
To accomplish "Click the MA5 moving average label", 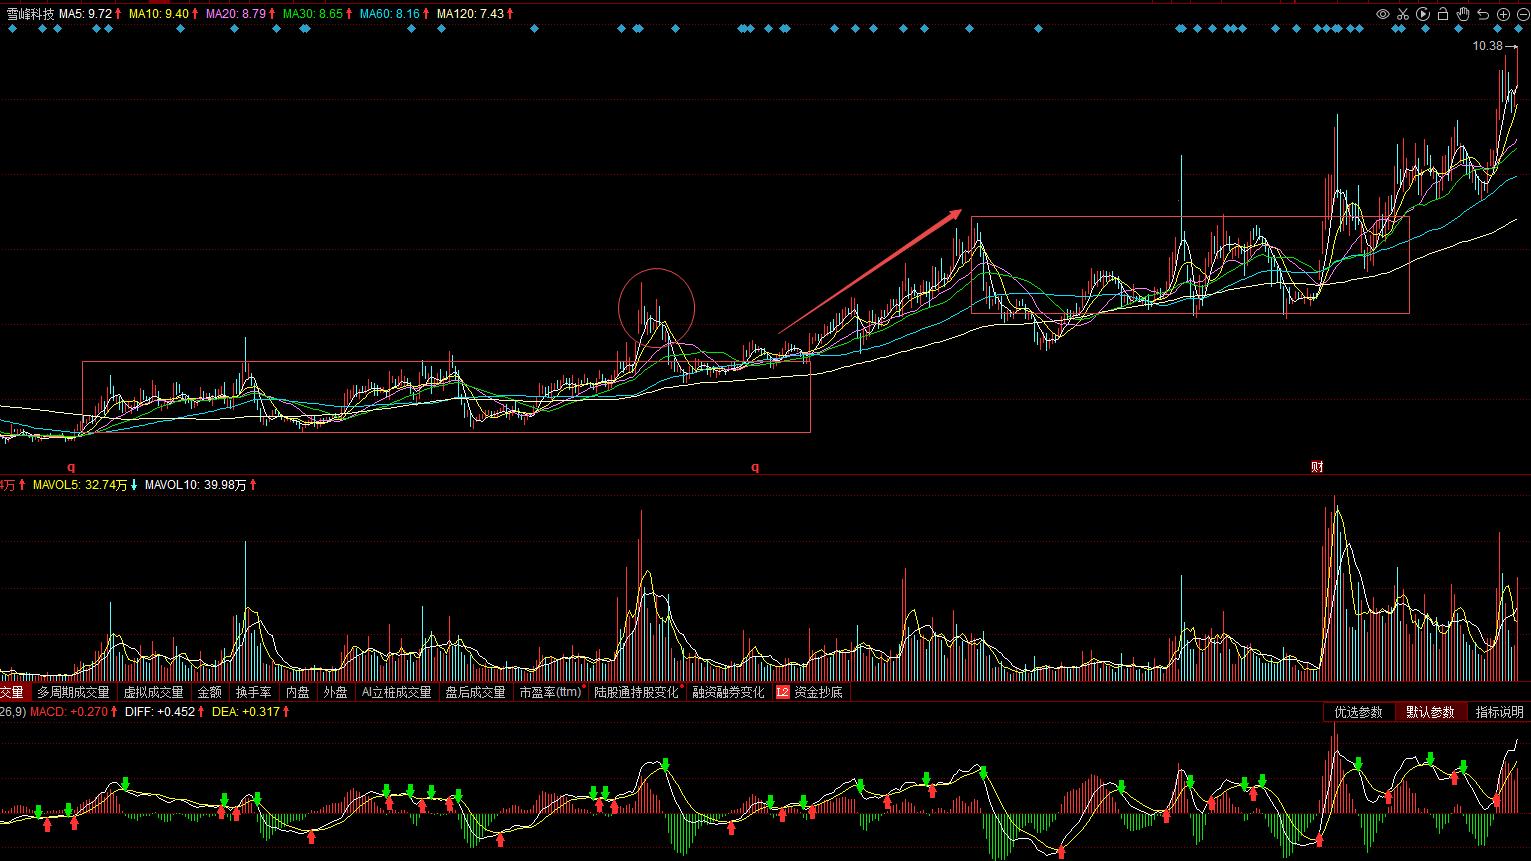I will click(x=85, y=14).
